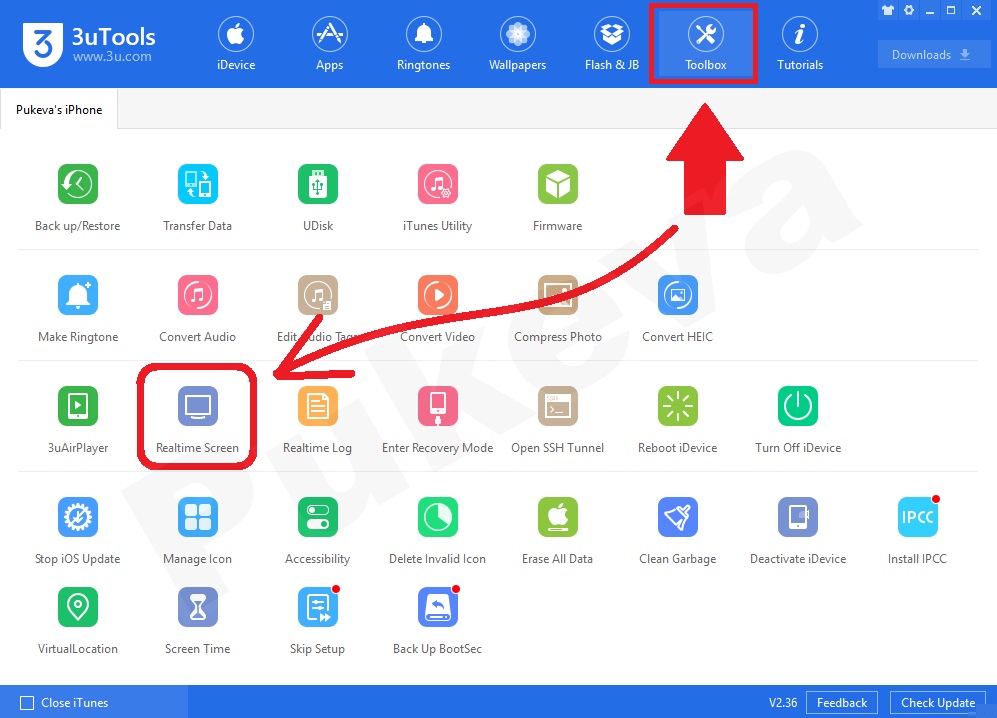
Task: Click the 3uTools logo
Action: click(x=43, y=44)
